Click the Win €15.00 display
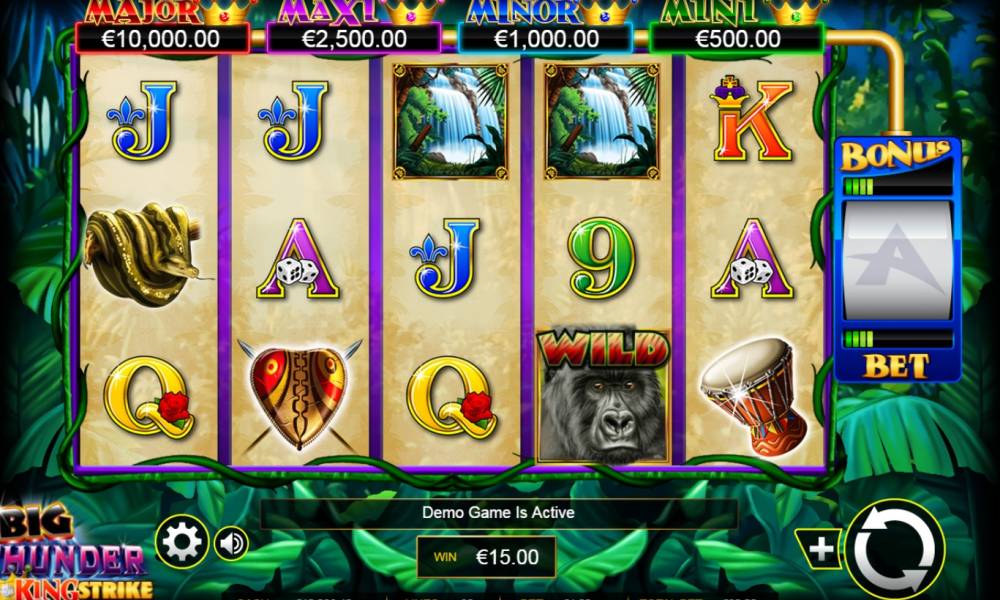1000x600 pixels. pyautogui.click(x=486, y=557)
